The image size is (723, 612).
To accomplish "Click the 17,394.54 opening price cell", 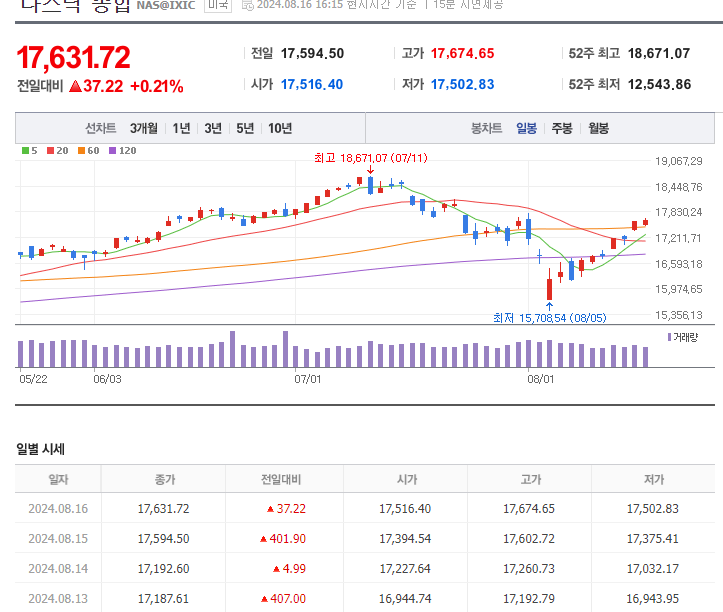I will click(x=405, y=539).
